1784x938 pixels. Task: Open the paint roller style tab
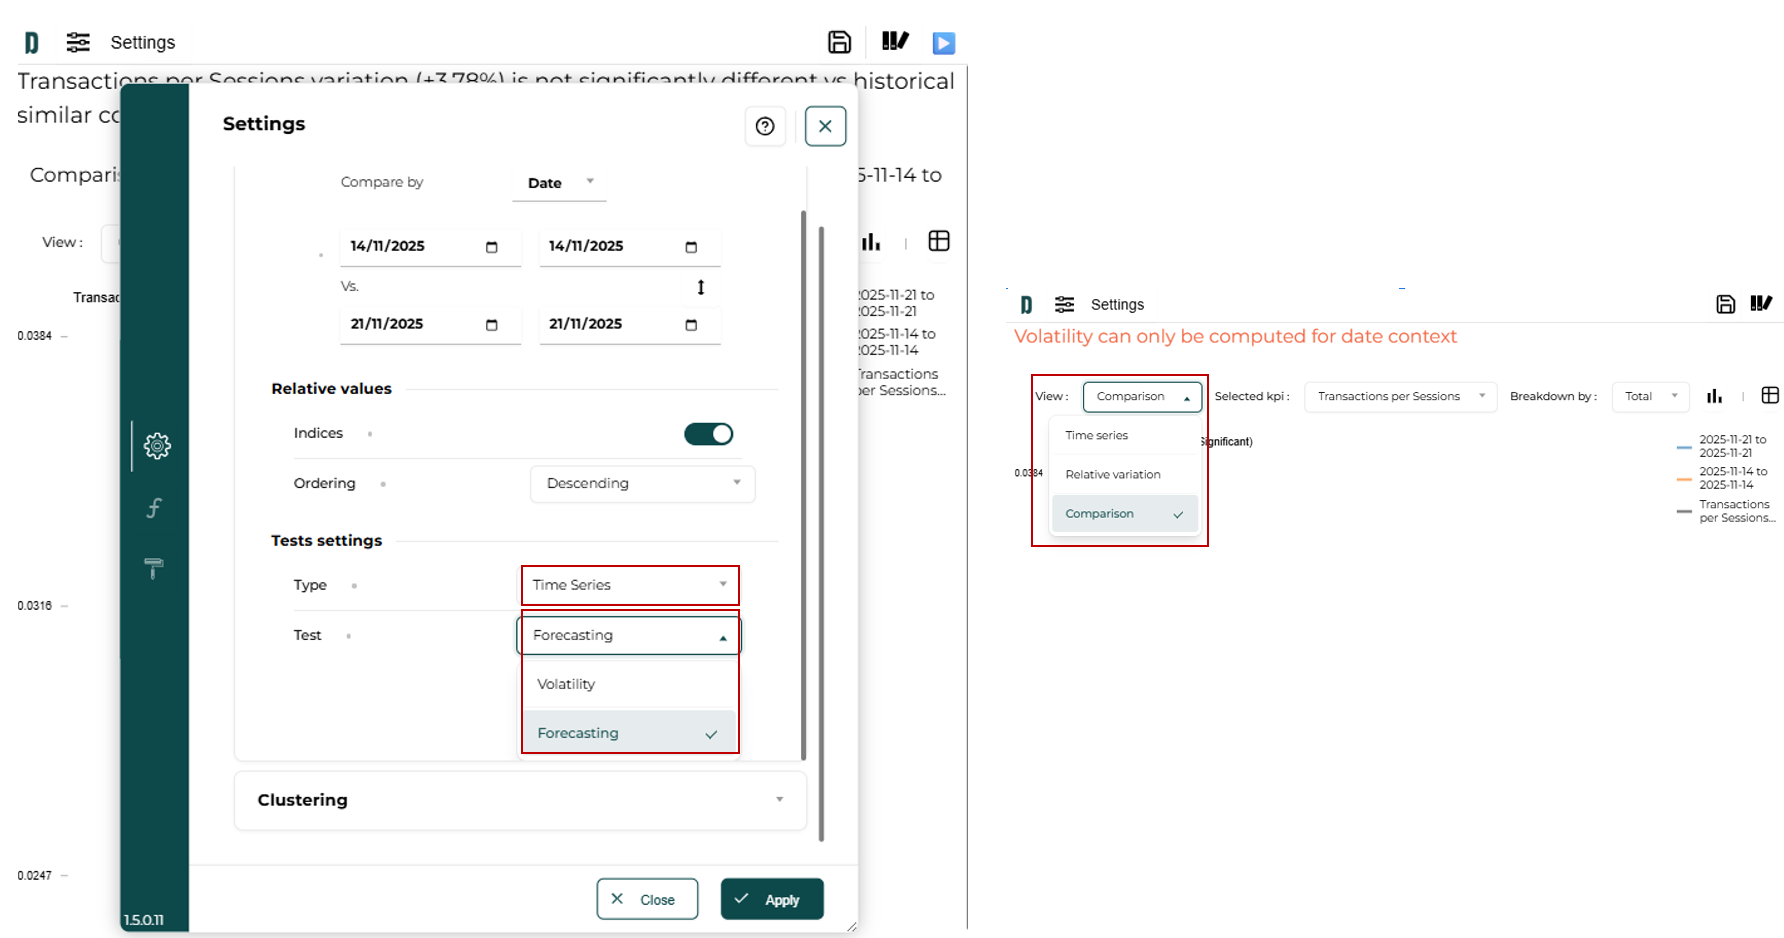click(x=154, y=569)
